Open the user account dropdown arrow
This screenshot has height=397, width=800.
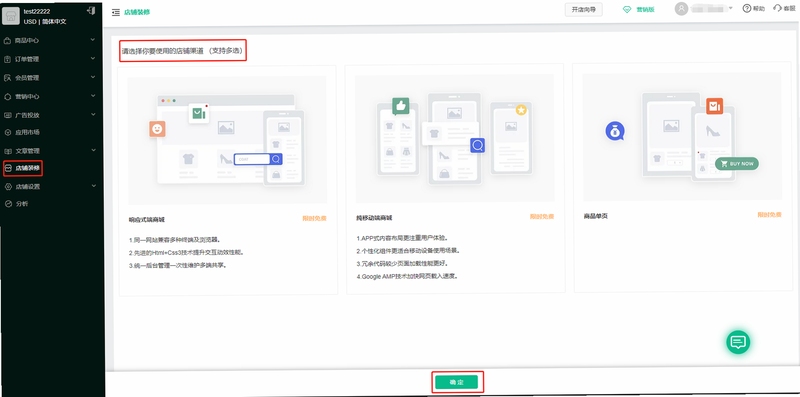pos(731,8)
